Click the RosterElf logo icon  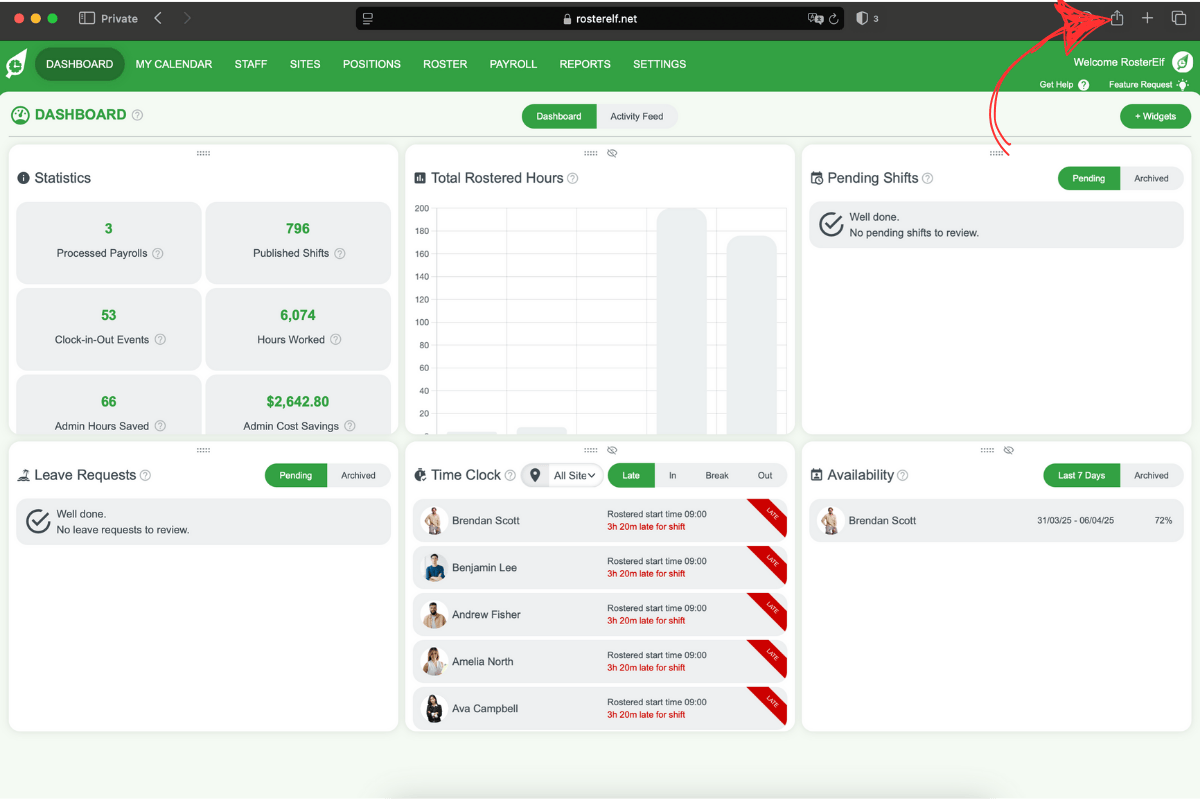tap(17, 64)
